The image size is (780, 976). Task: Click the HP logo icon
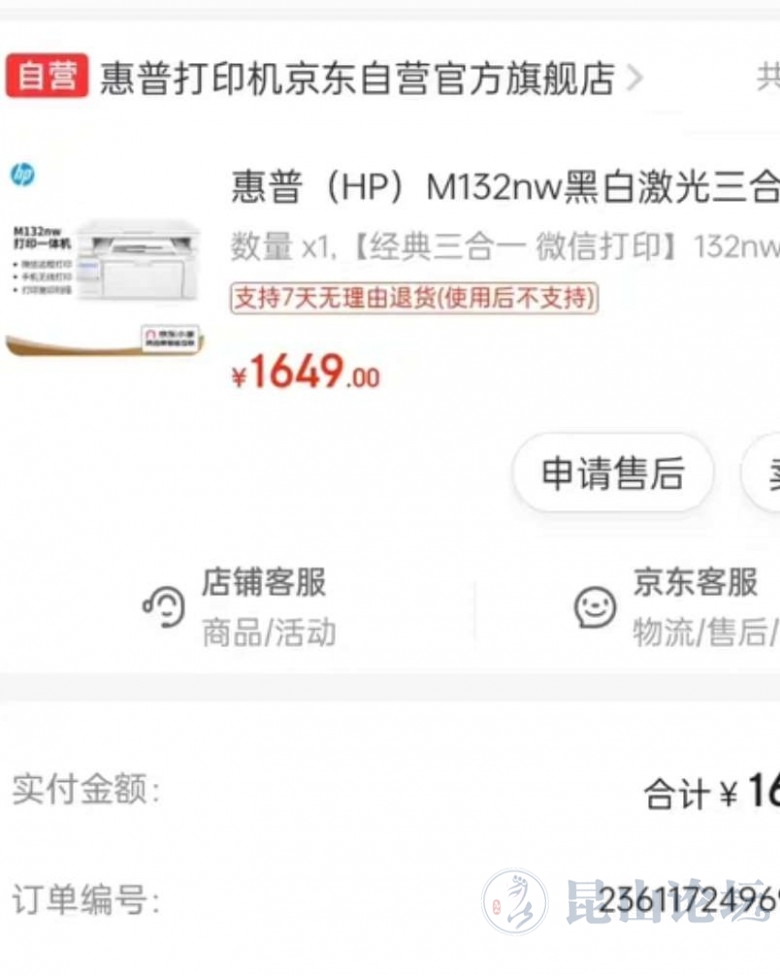point(22,174)
